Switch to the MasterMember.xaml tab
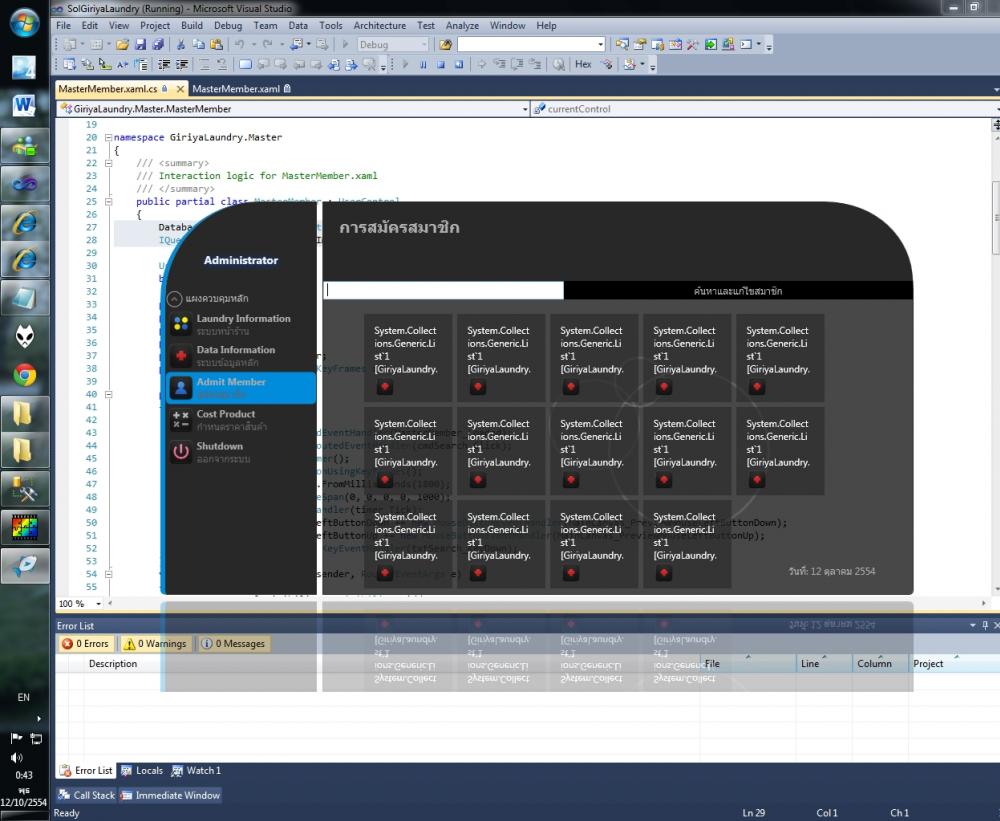The height and width of the screenshot is (821, 1000). tap(236, 89)
